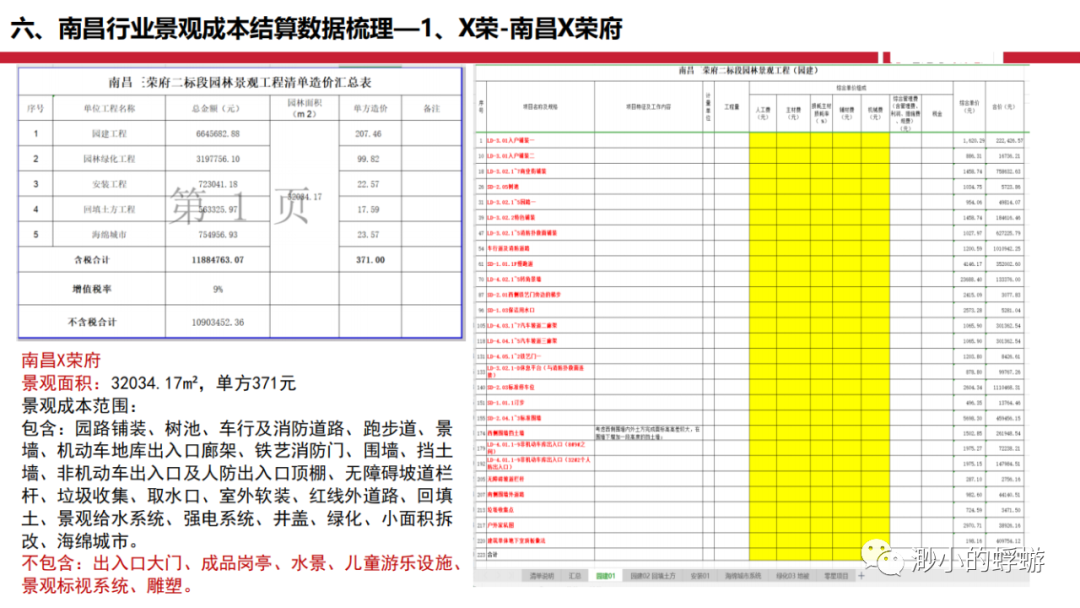The height and width of the screenshot is (608, 1080).
Task: Select the 绿化03 地被 sheet tab
Action: 793,576
